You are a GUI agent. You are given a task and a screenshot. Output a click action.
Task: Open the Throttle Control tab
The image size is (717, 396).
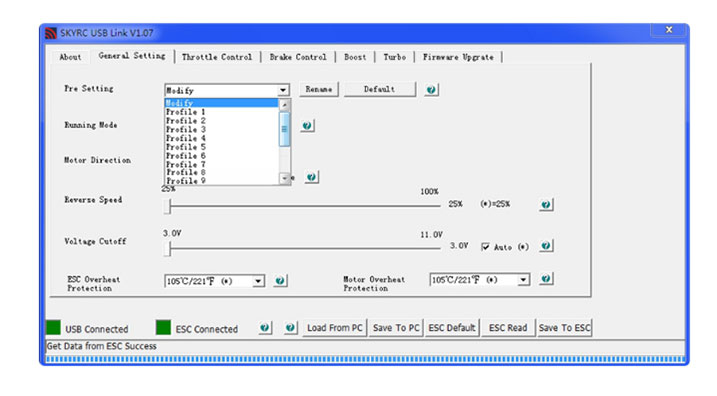(x=217, y=57)
